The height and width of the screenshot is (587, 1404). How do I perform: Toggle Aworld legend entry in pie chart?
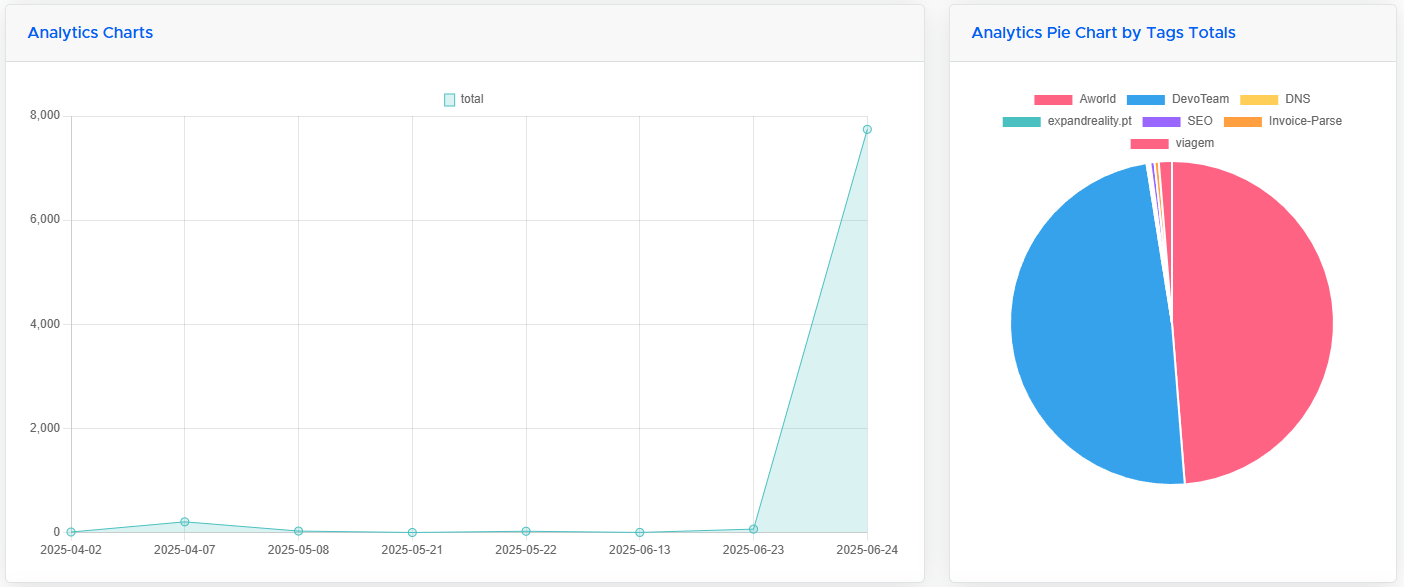1075,99
